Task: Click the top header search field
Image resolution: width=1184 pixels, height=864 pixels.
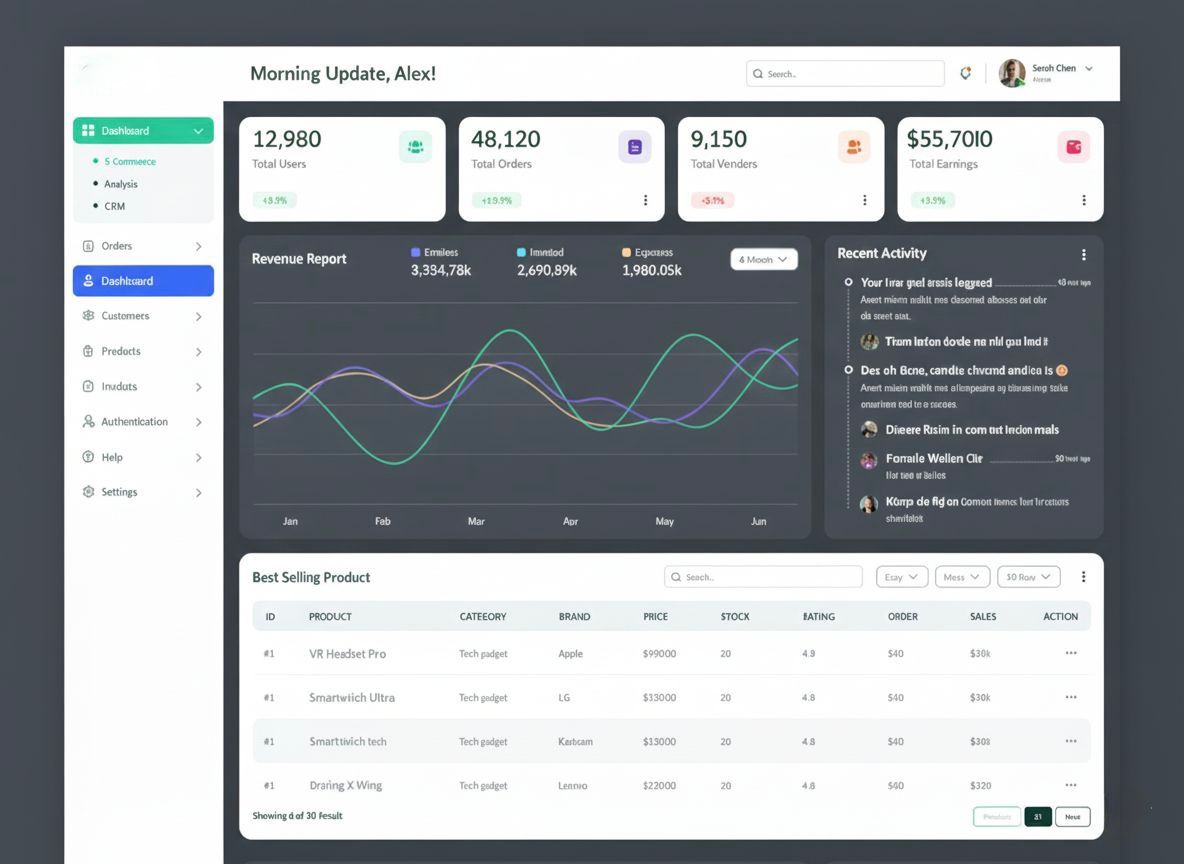Action: 845,74
